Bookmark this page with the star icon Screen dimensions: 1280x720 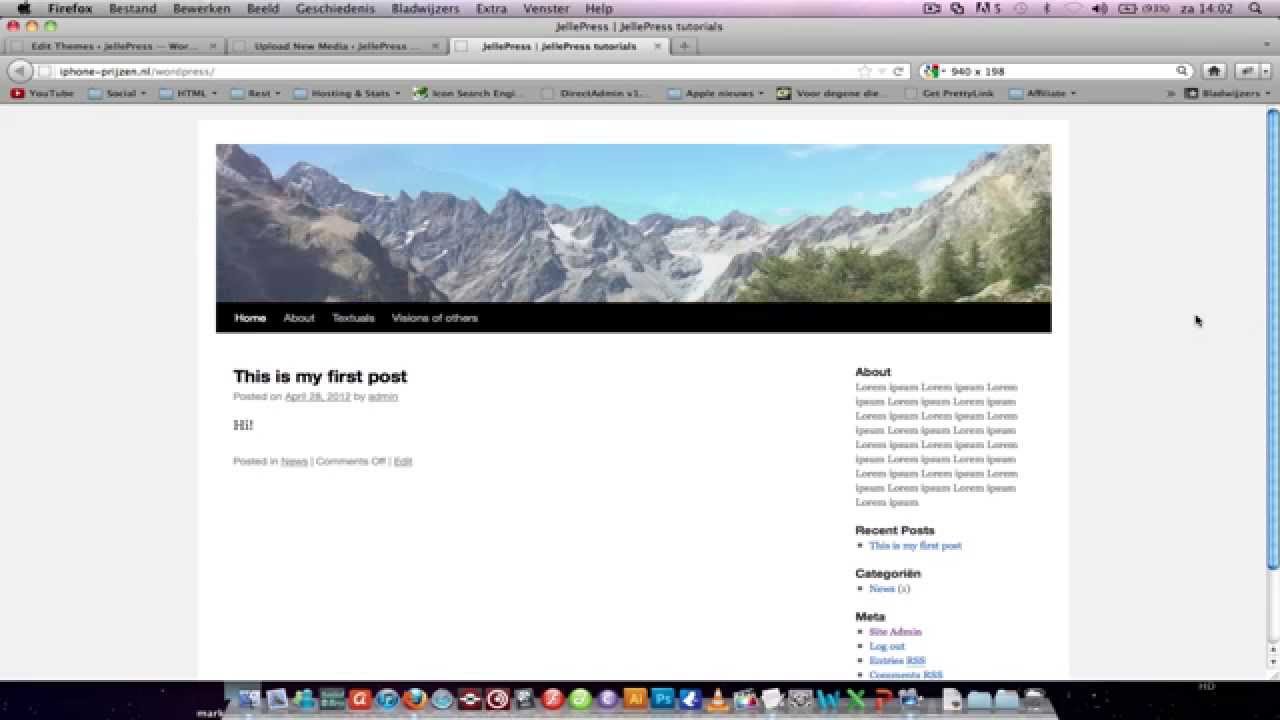[864, 71]
